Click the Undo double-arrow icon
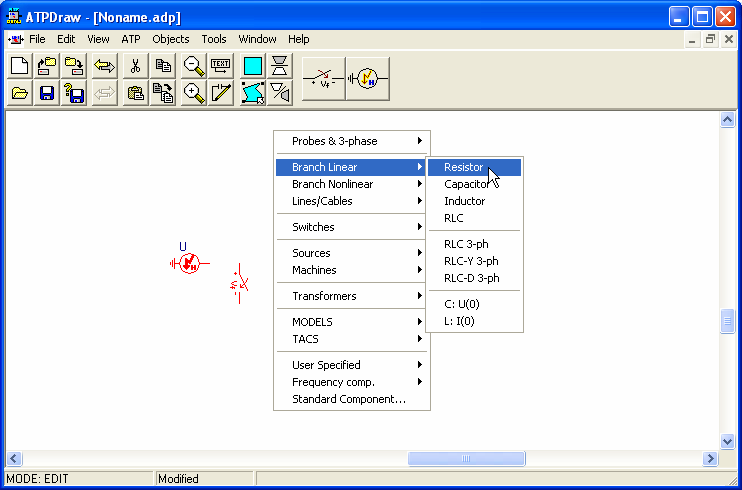 pos(104,65)
